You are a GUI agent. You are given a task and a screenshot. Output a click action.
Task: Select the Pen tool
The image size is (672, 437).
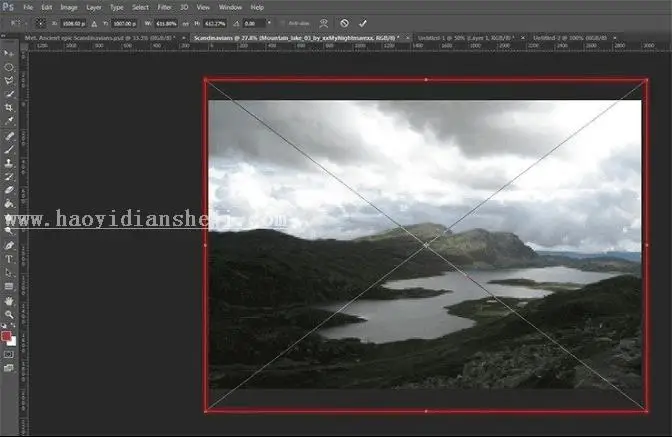click(x=9, y=245)
